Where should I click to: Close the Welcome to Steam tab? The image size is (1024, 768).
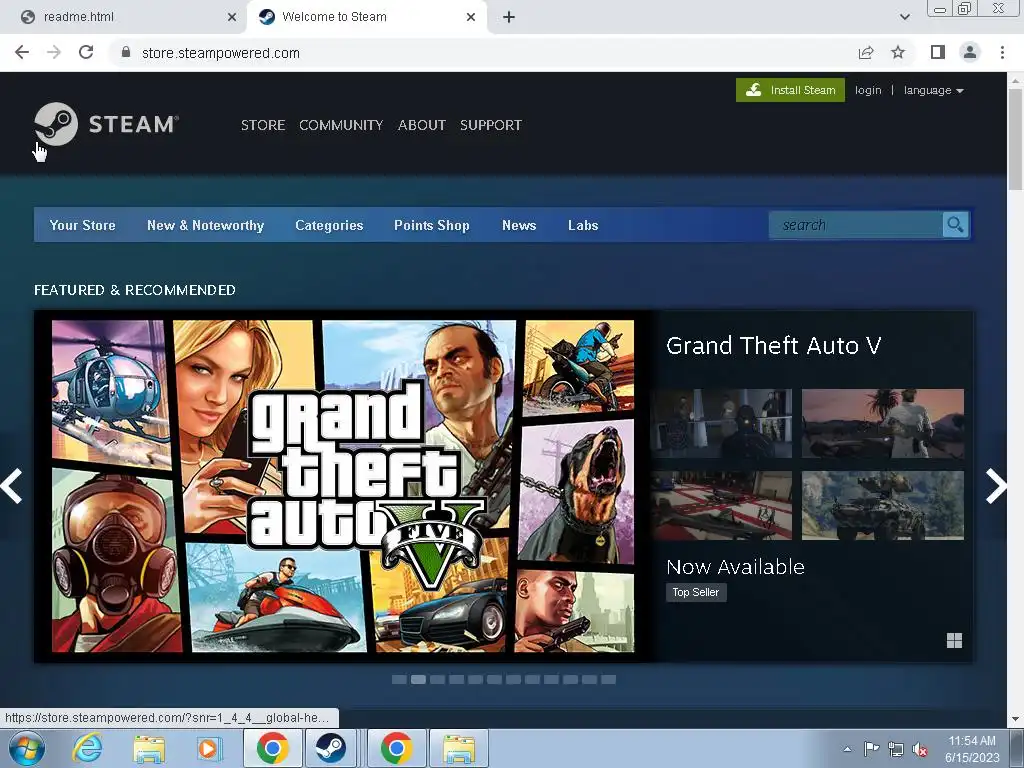pos(471,17)
